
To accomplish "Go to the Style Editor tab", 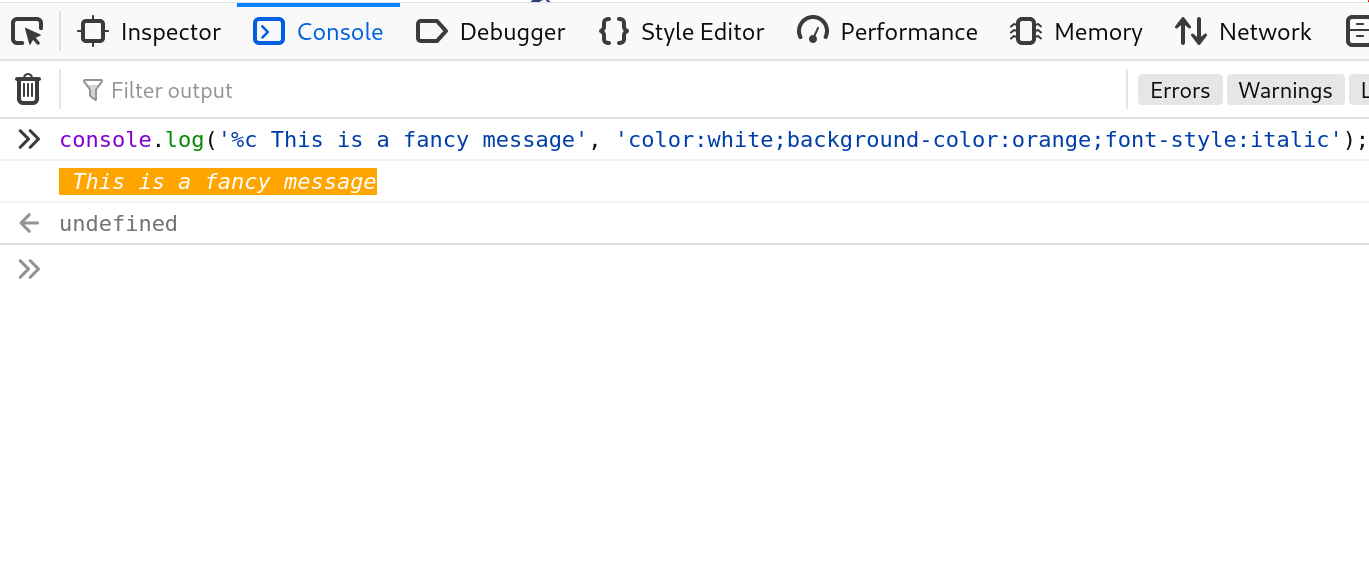I will point(682,32).
